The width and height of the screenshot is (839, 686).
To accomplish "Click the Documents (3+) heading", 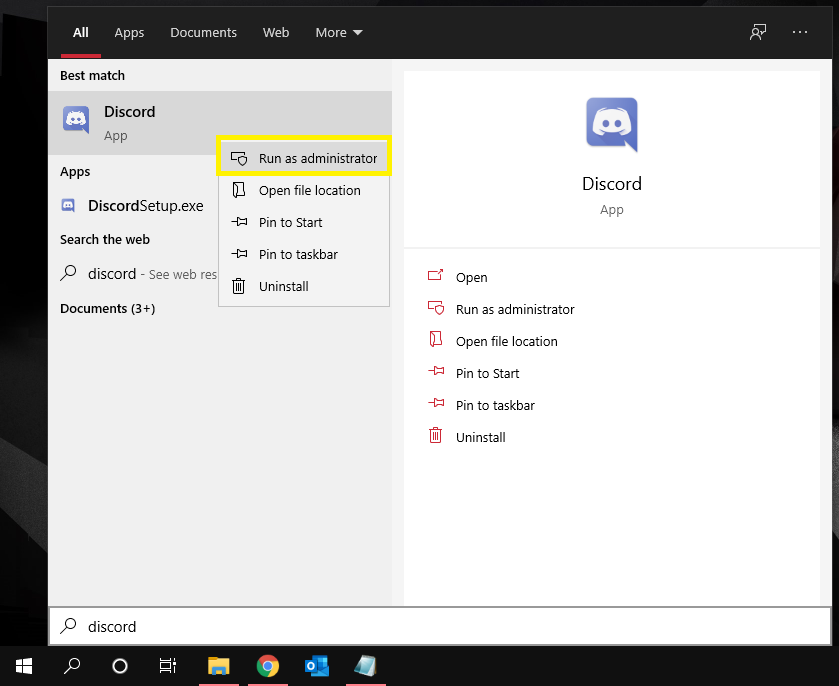I will [x=108, y=309].
